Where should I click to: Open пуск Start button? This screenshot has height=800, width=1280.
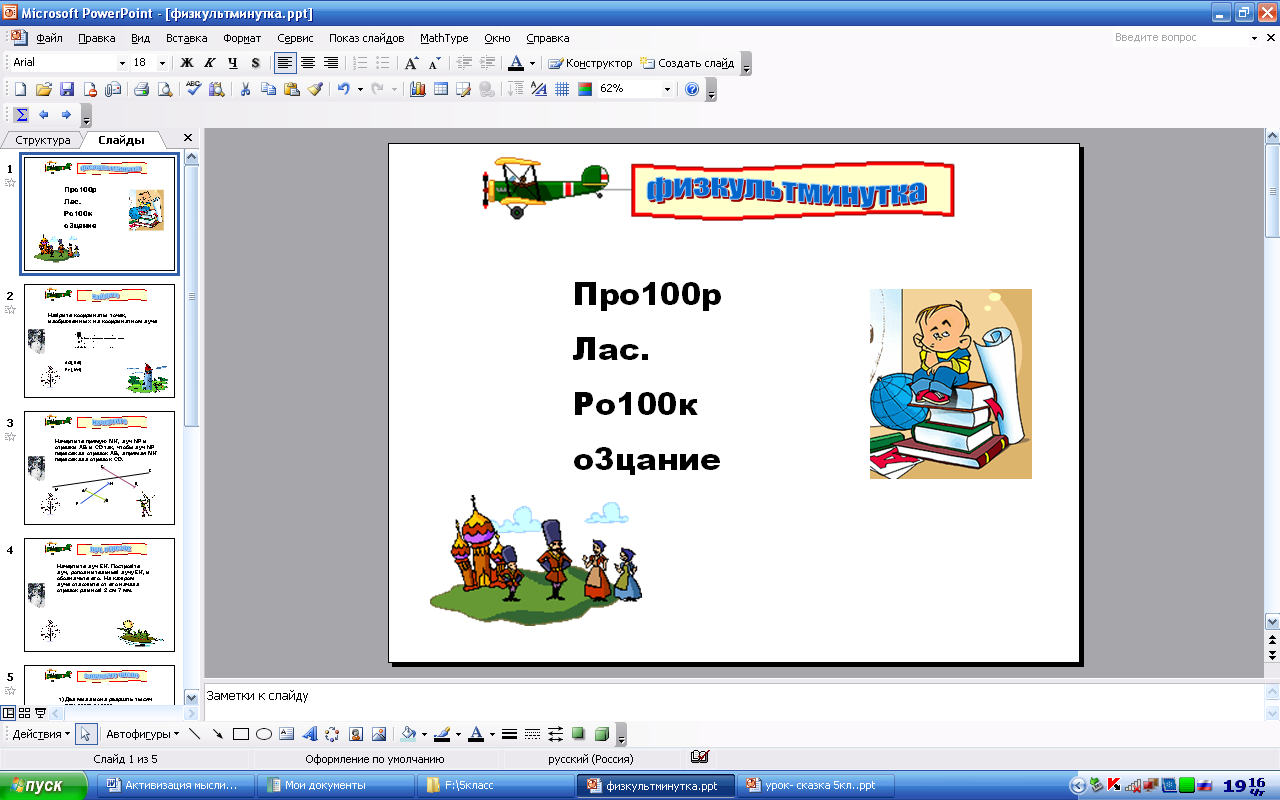click(46, 785)
